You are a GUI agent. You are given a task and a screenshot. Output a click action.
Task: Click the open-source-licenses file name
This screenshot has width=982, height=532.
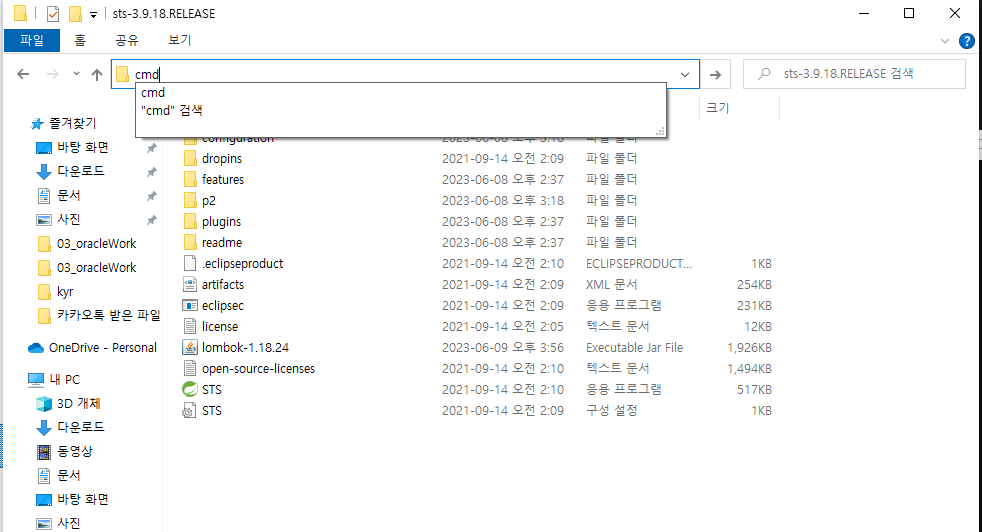point(258,368)
